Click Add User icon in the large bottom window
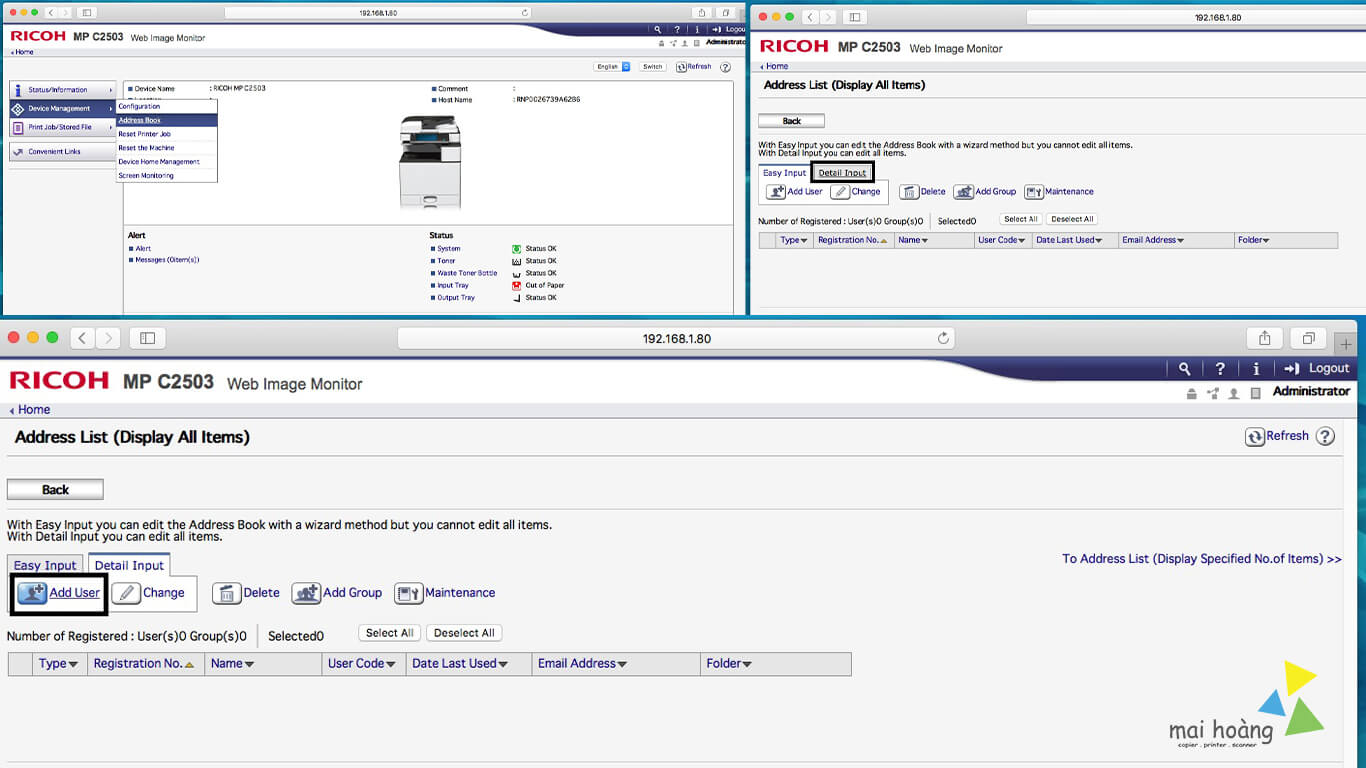This screenshot has width=1366, height=768. 32,593
